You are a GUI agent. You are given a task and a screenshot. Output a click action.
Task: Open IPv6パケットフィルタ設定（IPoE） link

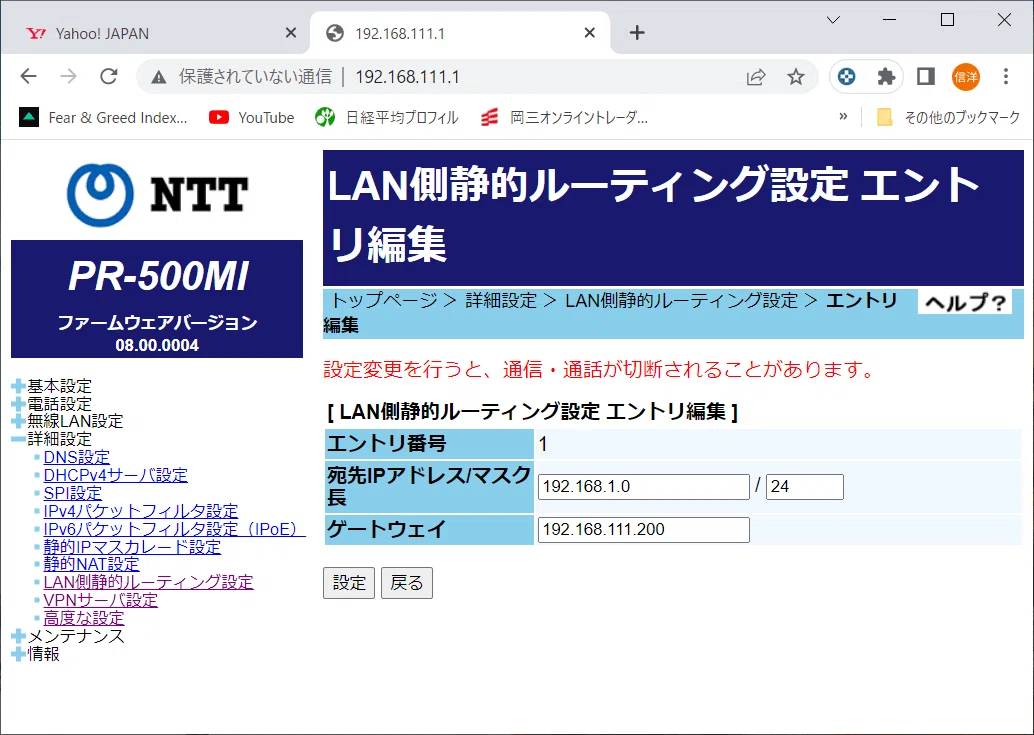click(175, 529)
